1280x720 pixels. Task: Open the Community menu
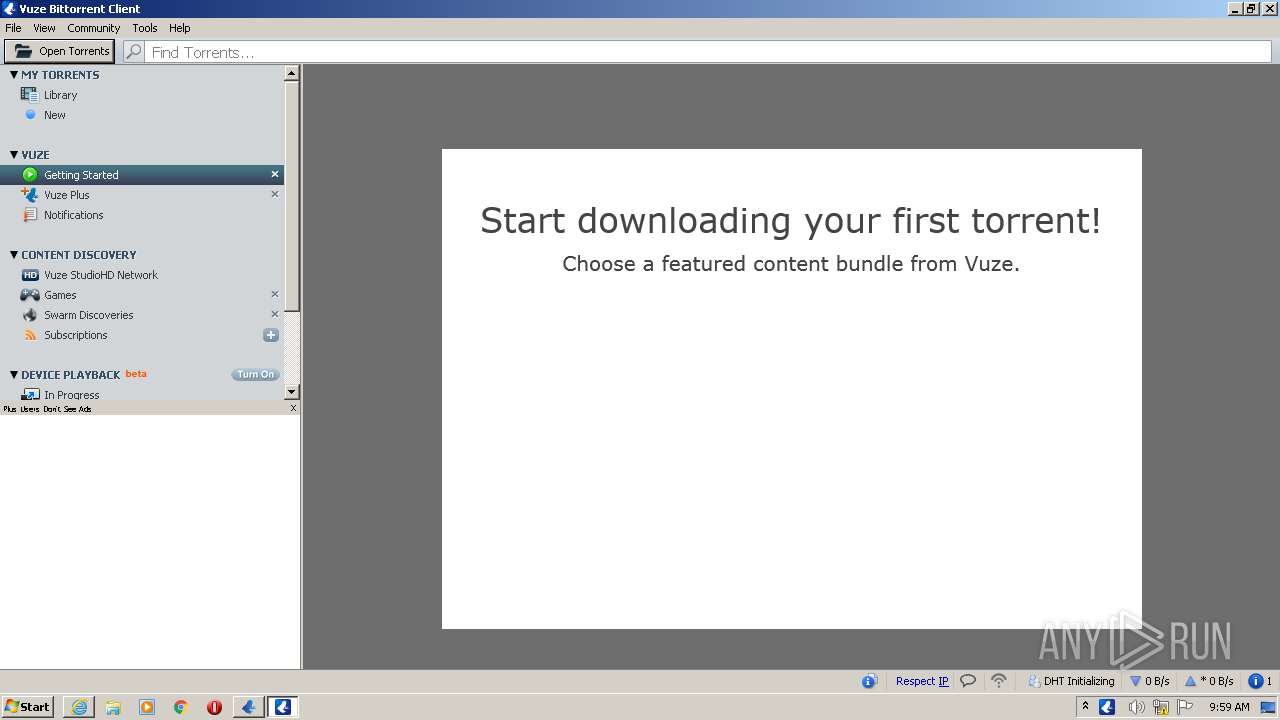pos(94,28)
